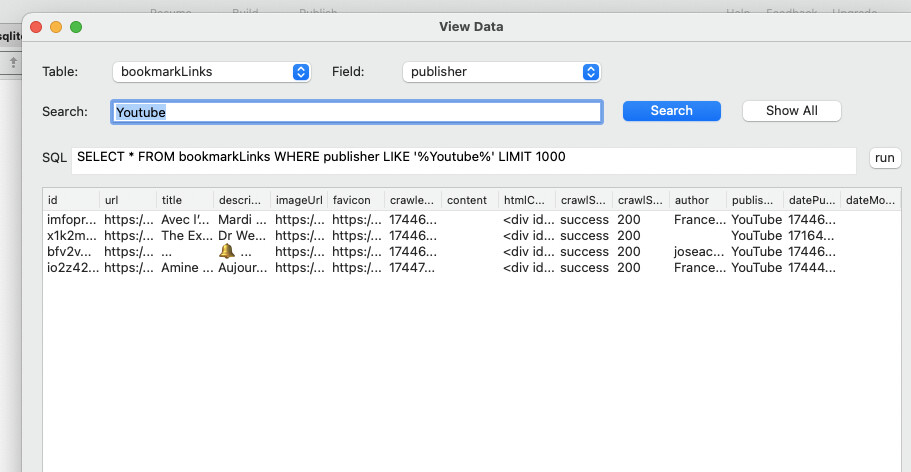
Task: Click the content column header
Action: pyautogui.click(x=469, y=200)
